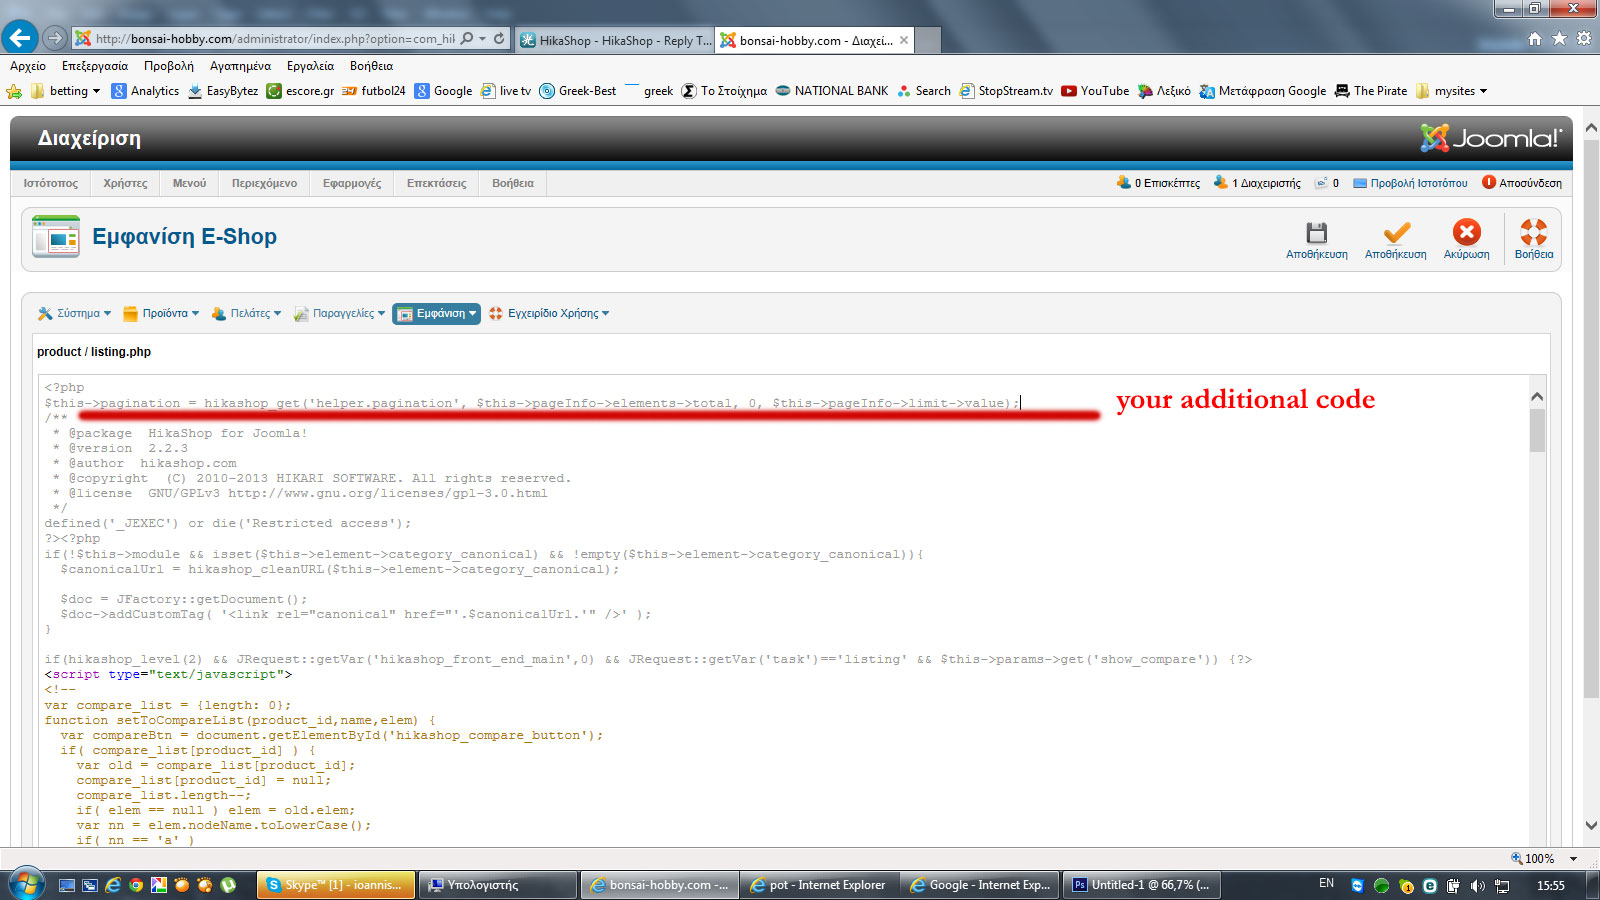Image resolution: width=1600 pixels, height=900 pixels.
Task: Open the browser Tools gear icon
Action: pyautogui.click(x=1584, y=38)
